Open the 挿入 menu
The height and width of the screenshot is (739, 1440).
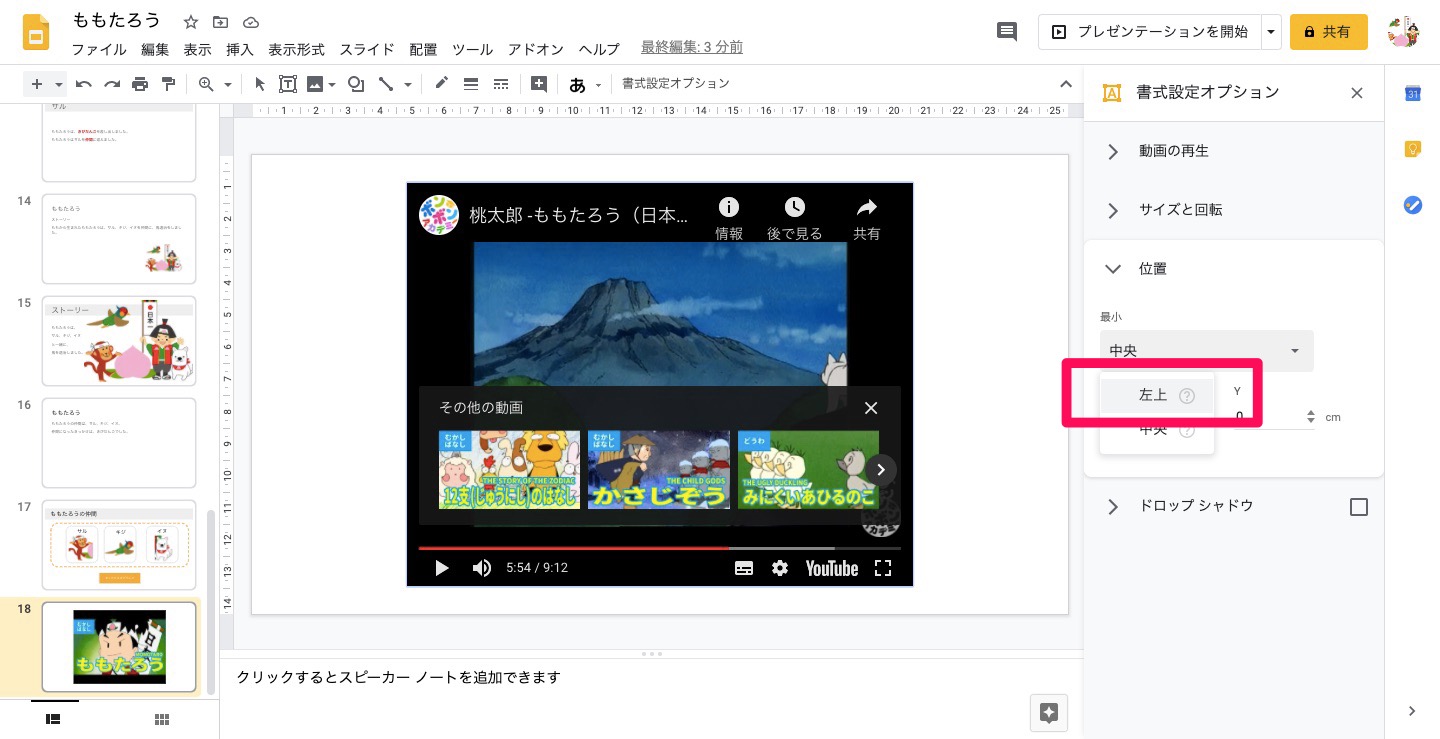point(239,48)
